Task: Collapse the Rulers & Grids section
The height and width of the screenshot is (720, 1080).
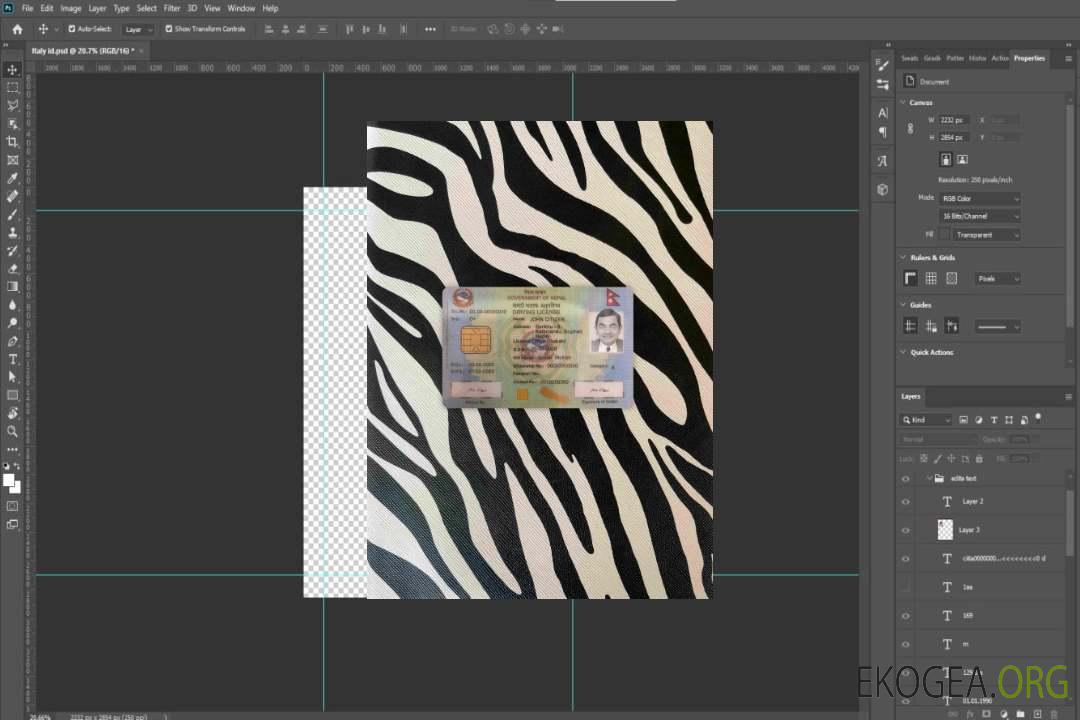Action: (903, 258)
